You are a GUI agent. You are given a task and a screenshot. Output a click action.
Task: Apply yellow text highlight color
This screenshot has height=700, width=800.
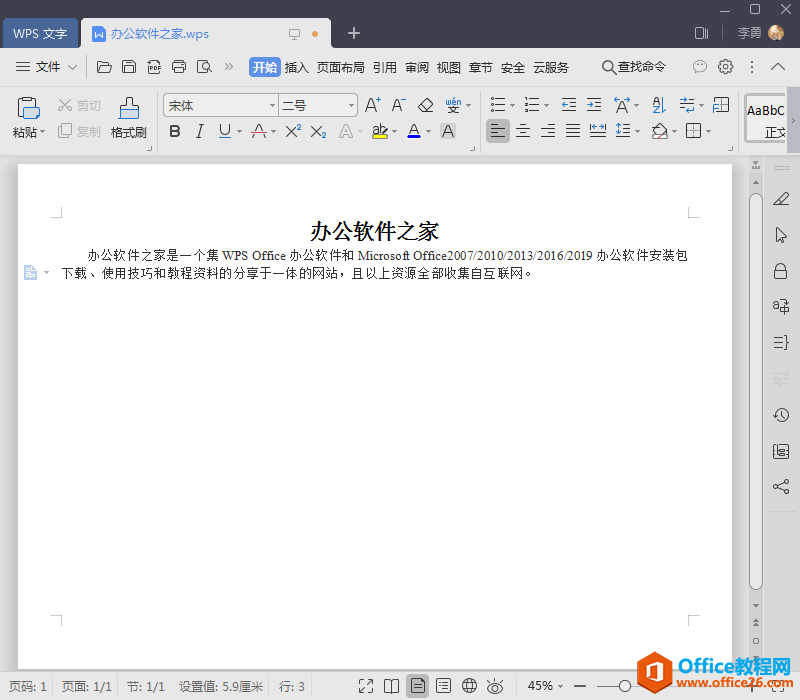[380, 132]
